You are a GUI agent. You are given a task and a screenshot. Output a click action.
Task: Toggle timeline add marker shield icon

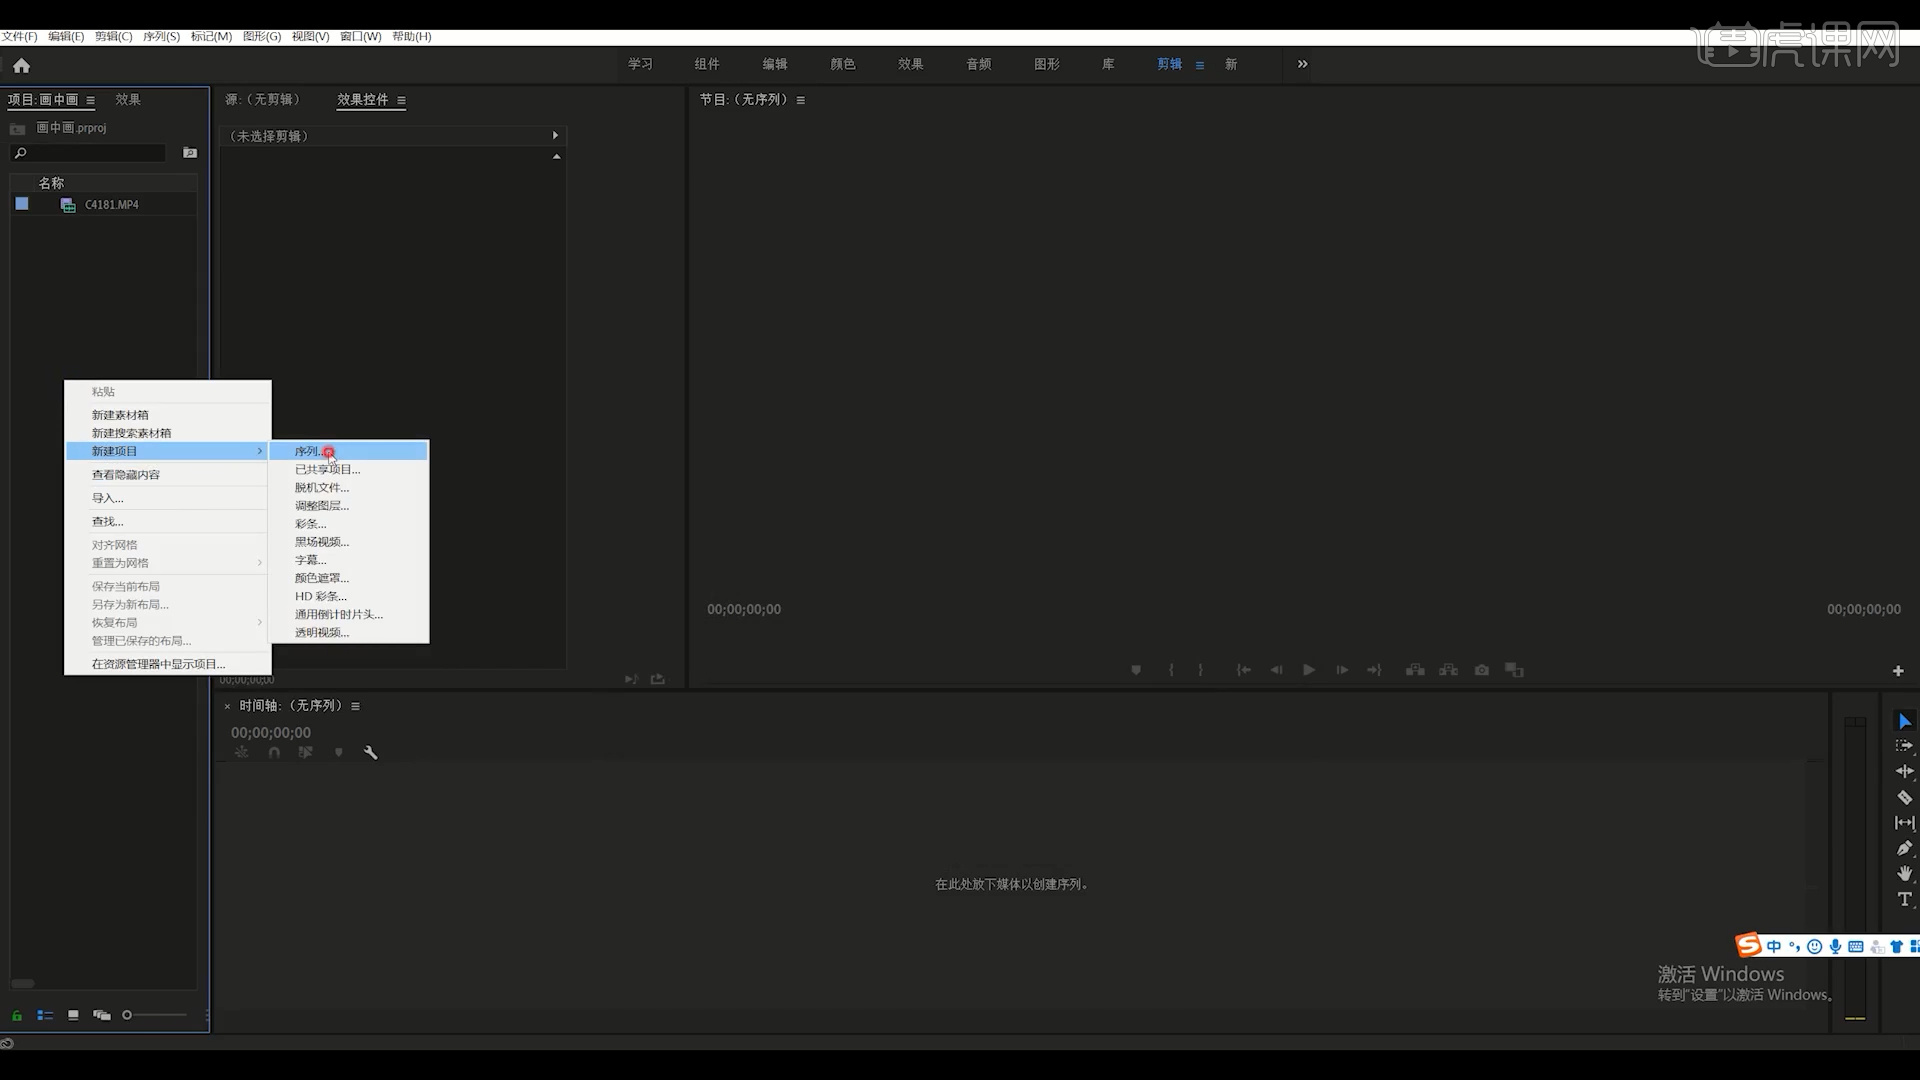[x=339, y=753]
